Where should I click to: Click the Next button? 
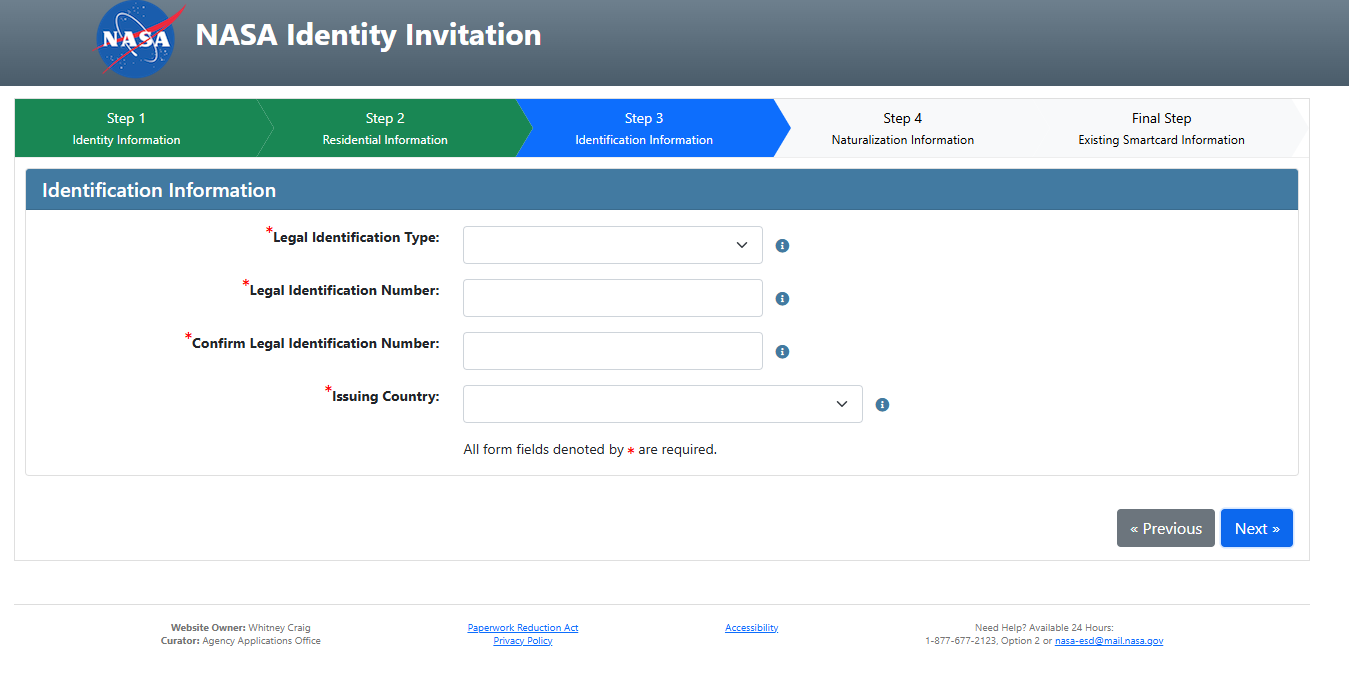coord(1257,528)
